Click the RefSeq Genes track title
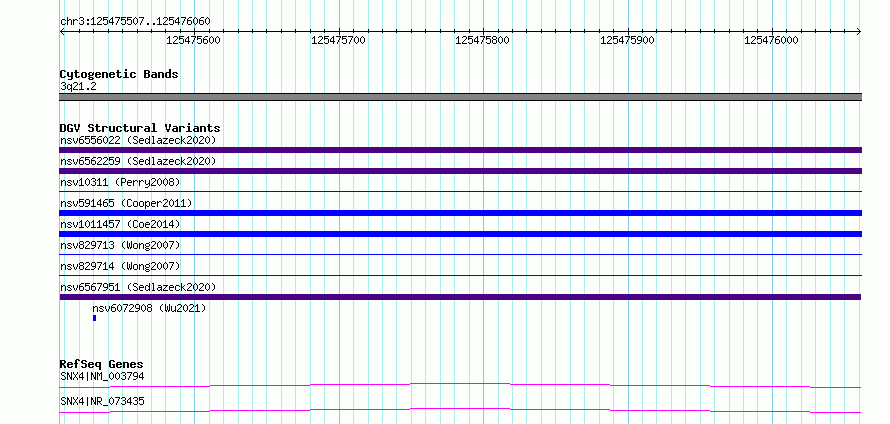 (102, 364)
